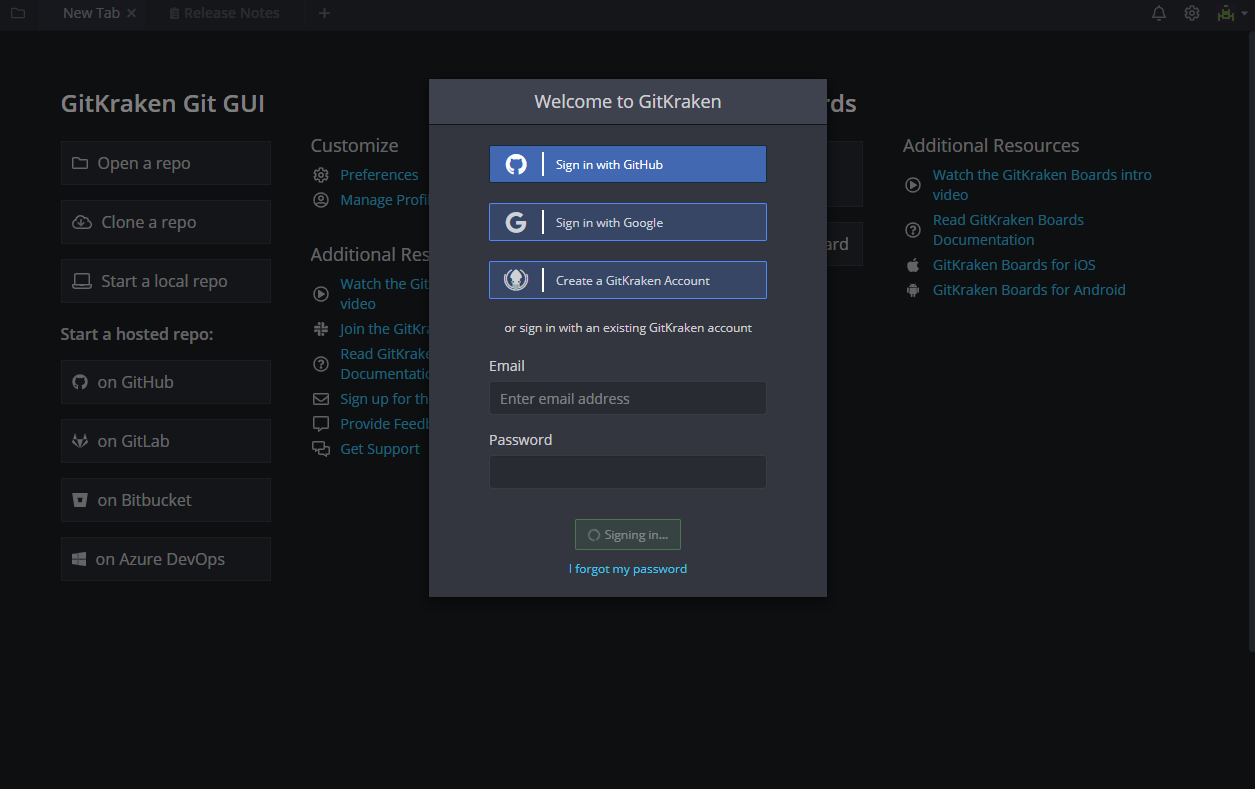This screenshot has width=1255, height=789.
Task: Click the play icon beside Watch the Git video
Action: tap(321, 294)
